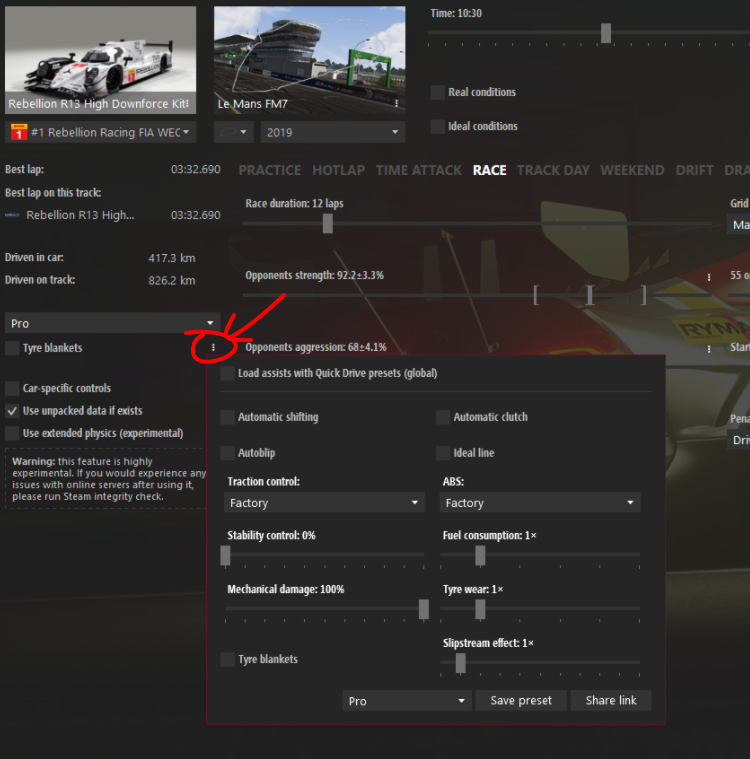Tick Tyre blankets inside assists popup
Image resolution: width=750 pixels, height=759 pixels.
[x=228, y=659]
